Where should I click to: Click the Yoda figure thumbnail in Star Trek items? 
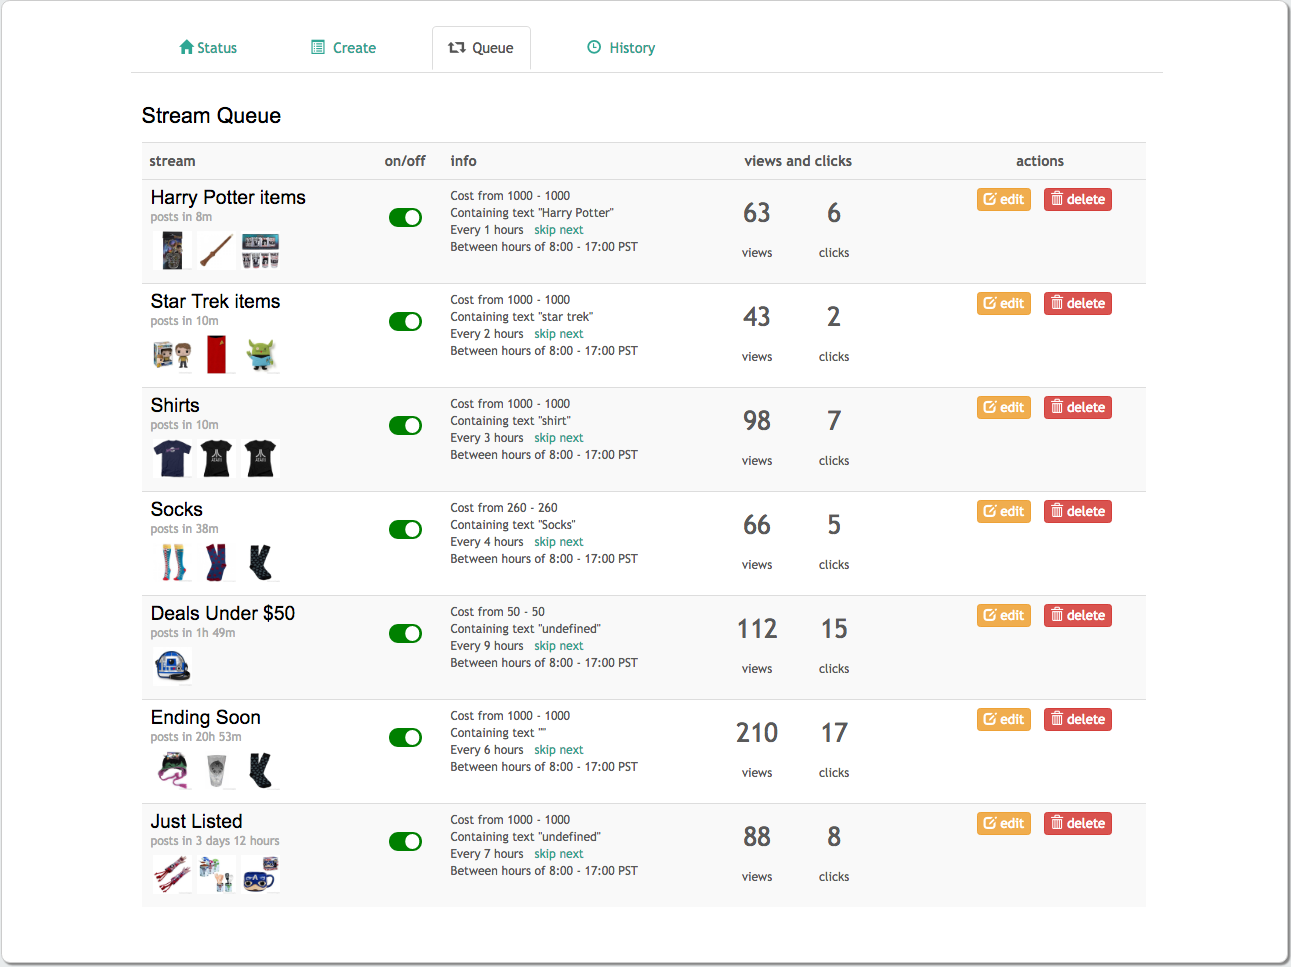point(261,354)
